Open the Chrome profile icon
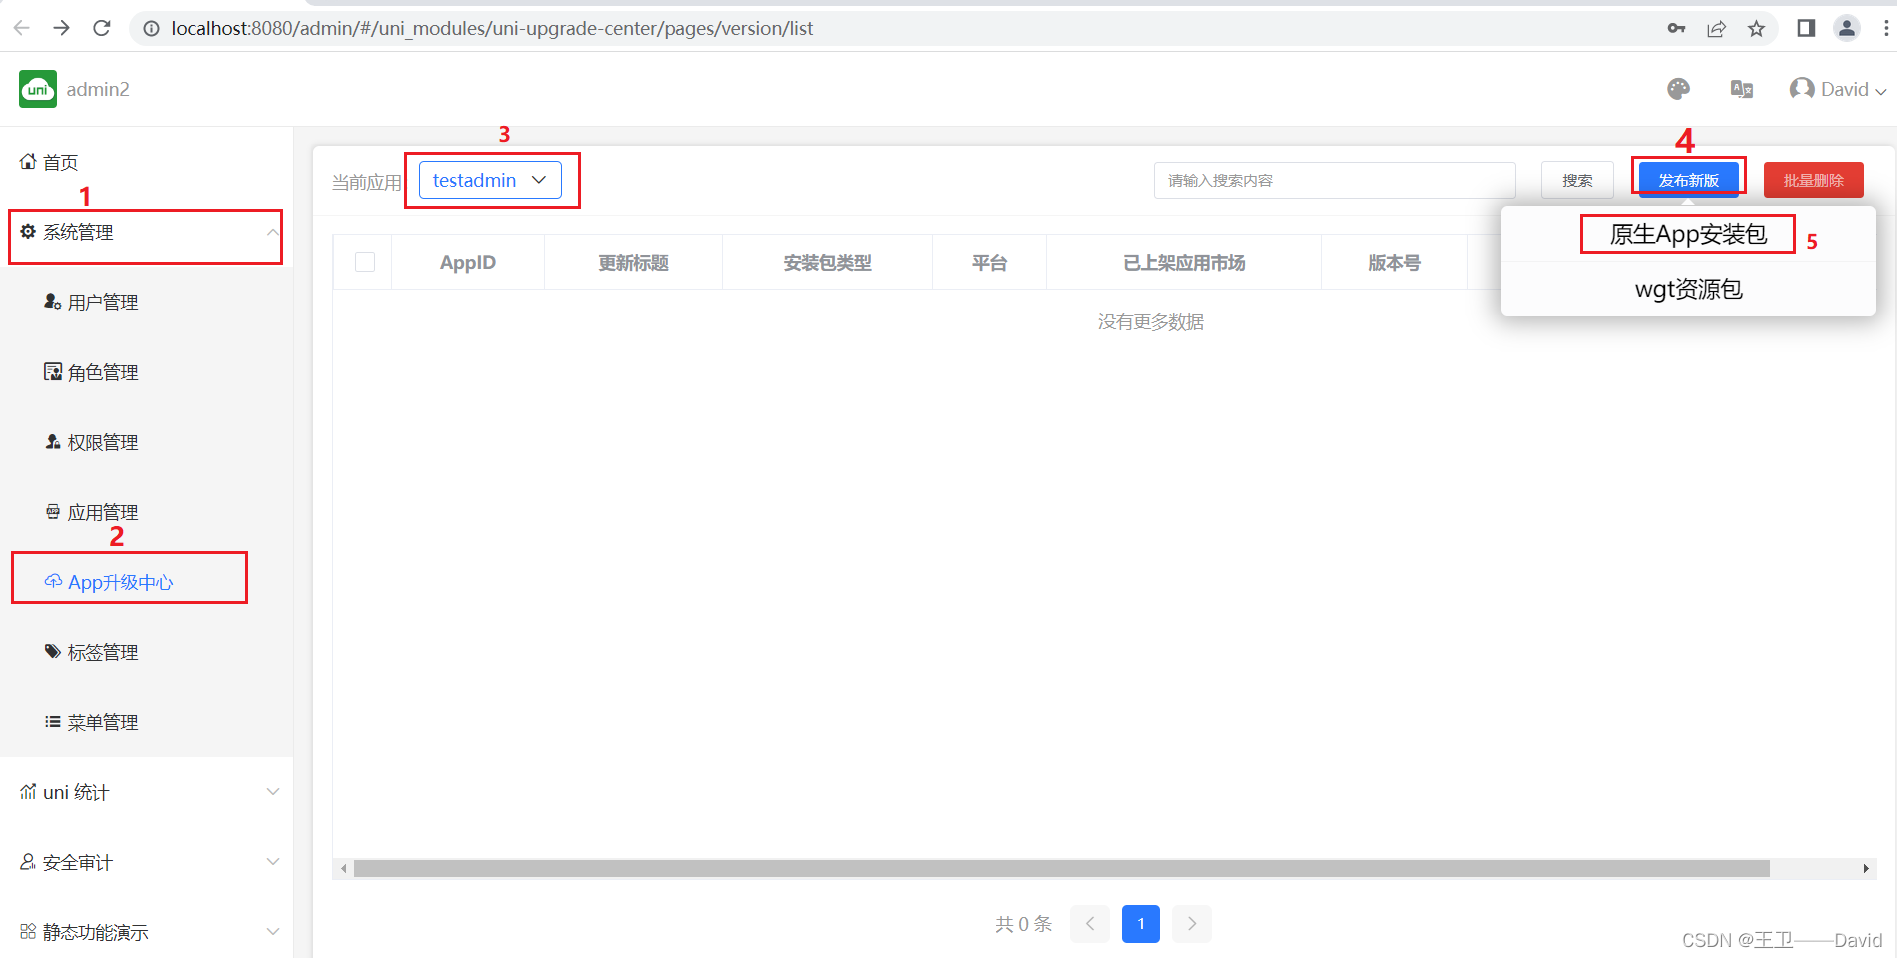1897x958 pixels. click(x=1847, y=28)
